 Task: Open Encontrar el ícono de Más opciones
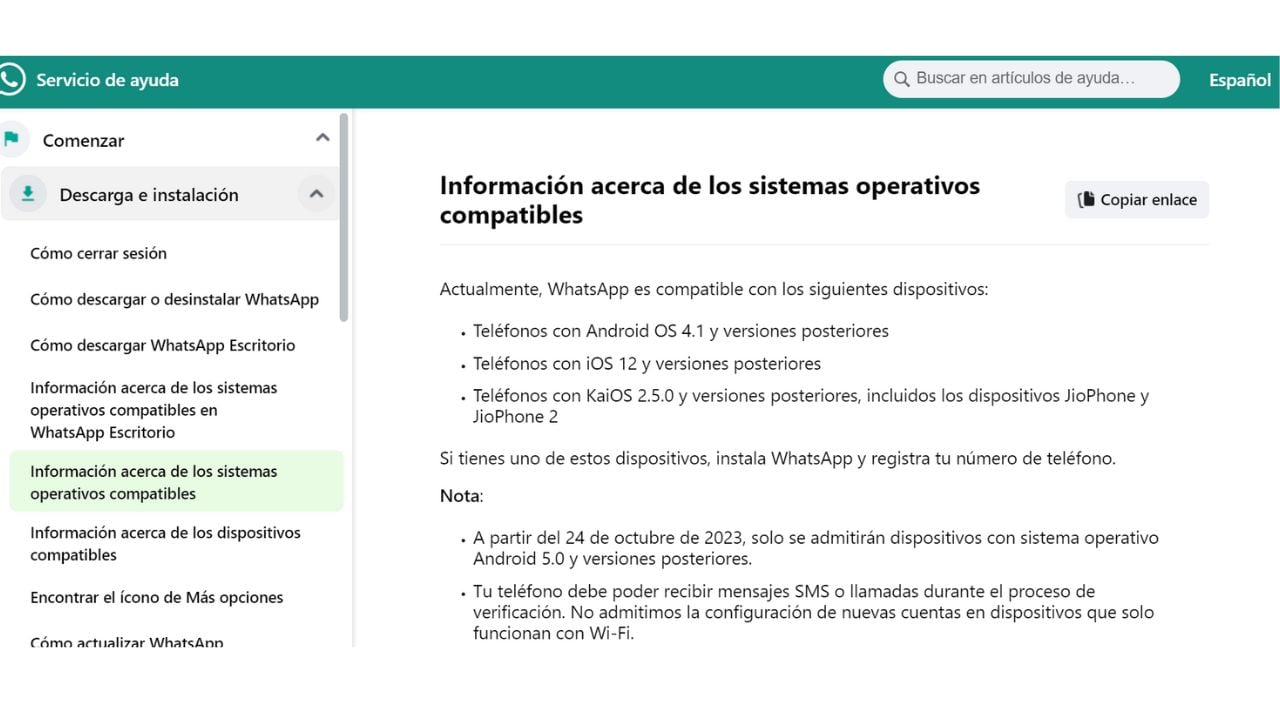click(157, 597)
